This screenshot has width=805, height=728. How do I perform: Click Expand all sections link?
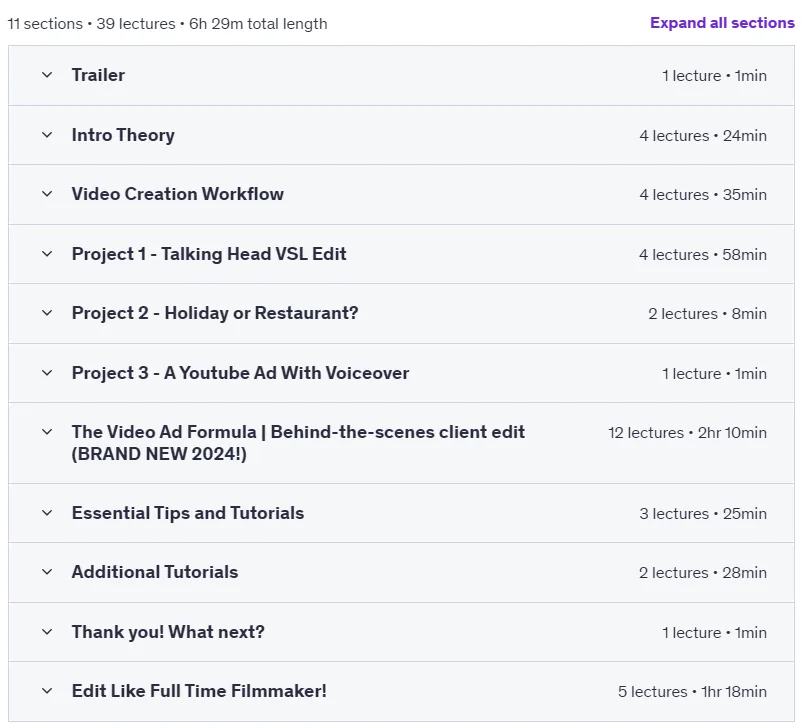point(722,23)
